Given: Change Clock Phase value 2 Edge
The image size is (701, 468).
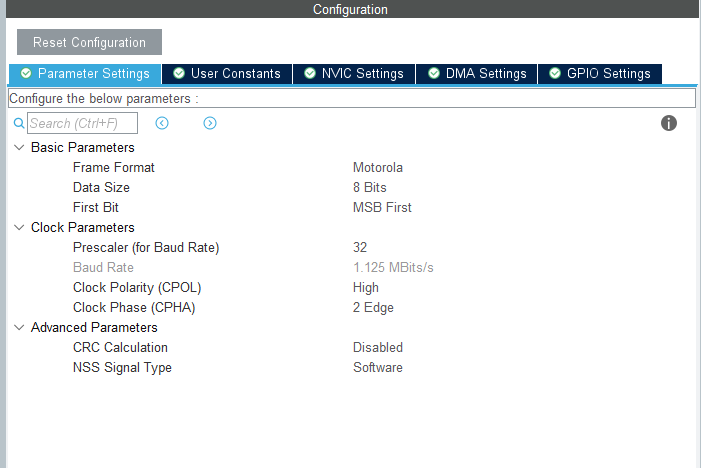Looking at the screenshot, I should pyautogui.click(x=373, y=308).
